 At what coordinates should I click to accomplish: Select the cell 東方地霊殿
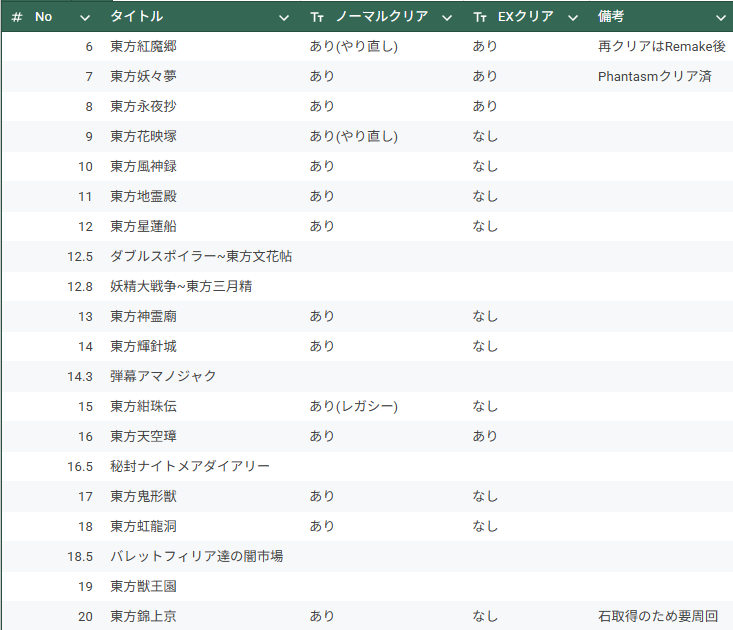tap(144, 196)
